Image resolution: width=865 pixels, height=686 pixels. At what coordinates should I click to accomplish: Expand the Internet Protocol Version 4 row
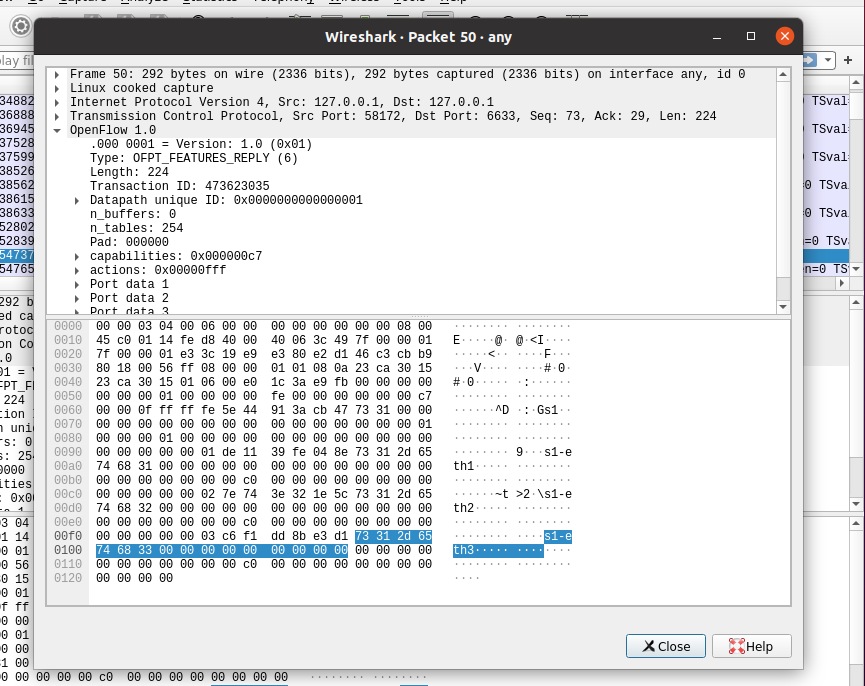pos(57,103)
